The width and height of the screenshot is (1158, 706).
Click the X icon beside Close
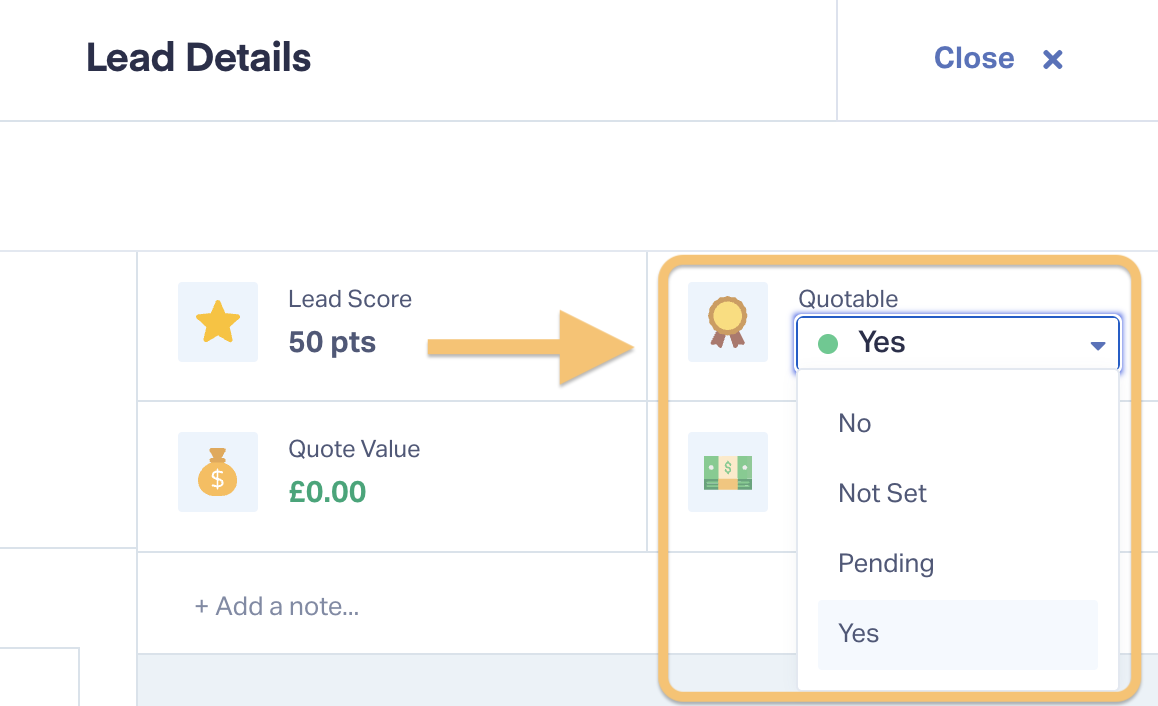click(x=1052, y=59)
